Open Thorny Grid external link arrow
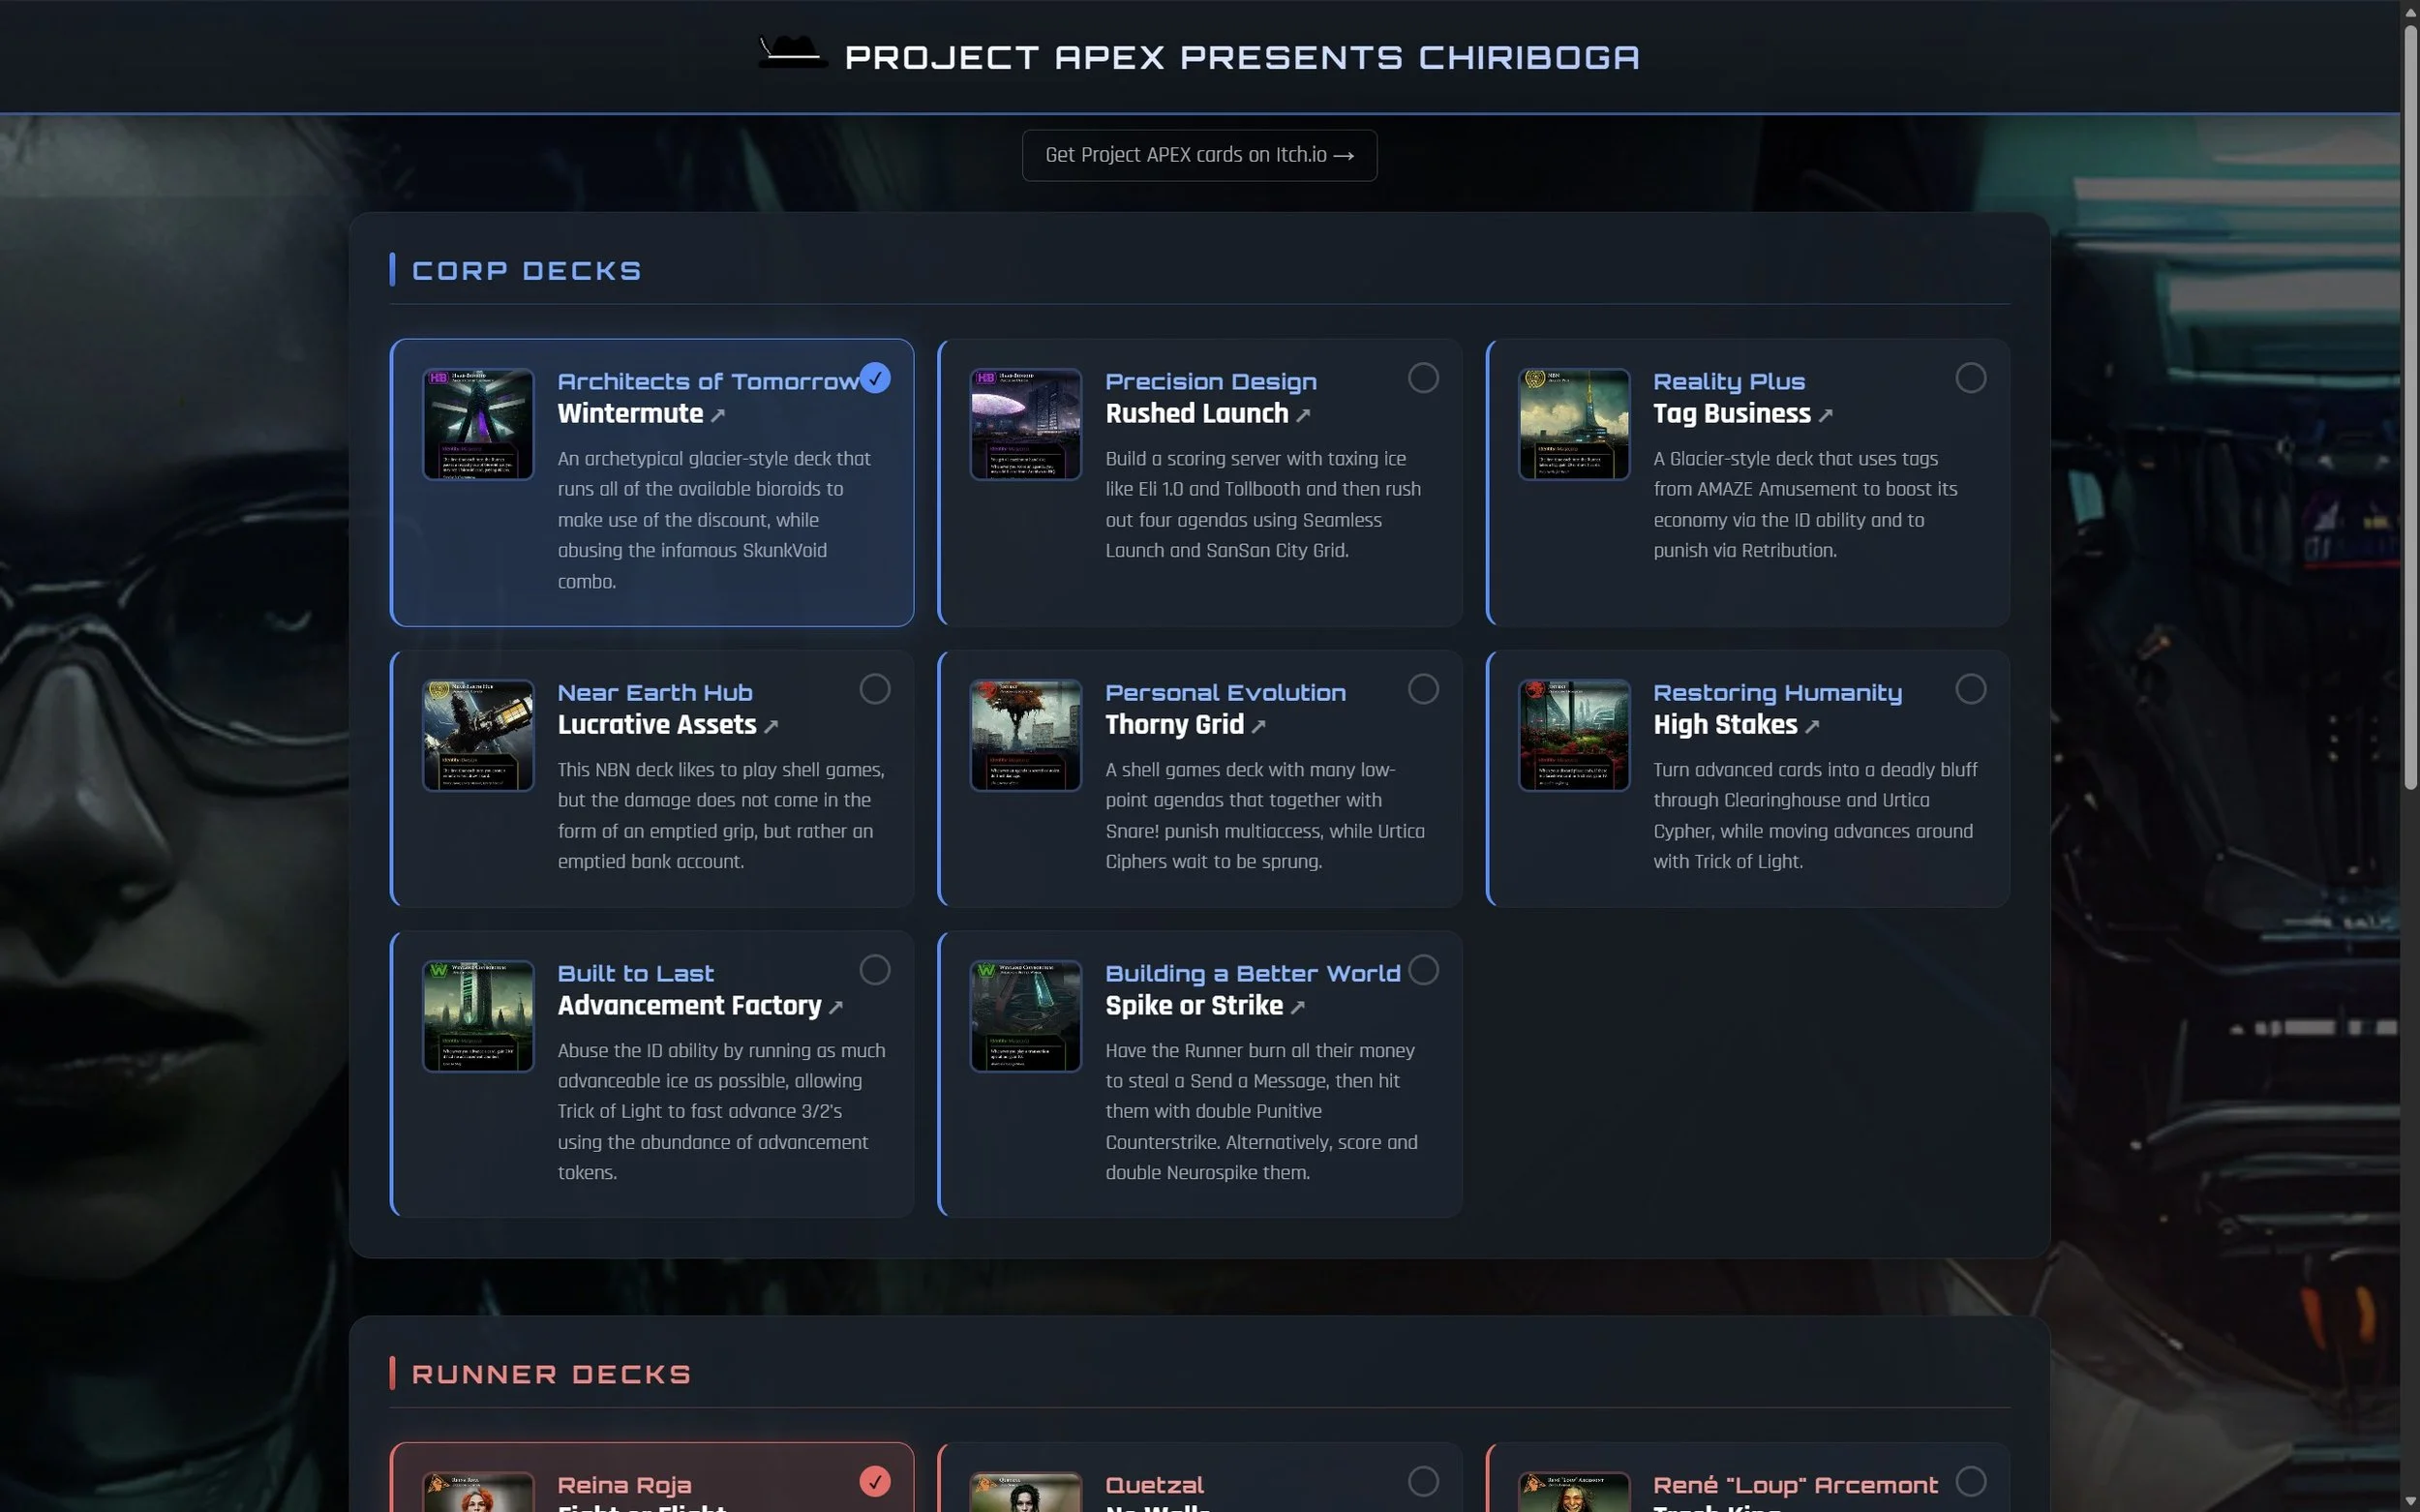Image resolution: width=2420 pixels, height=1512 pixels. [x=1259, y=726]
